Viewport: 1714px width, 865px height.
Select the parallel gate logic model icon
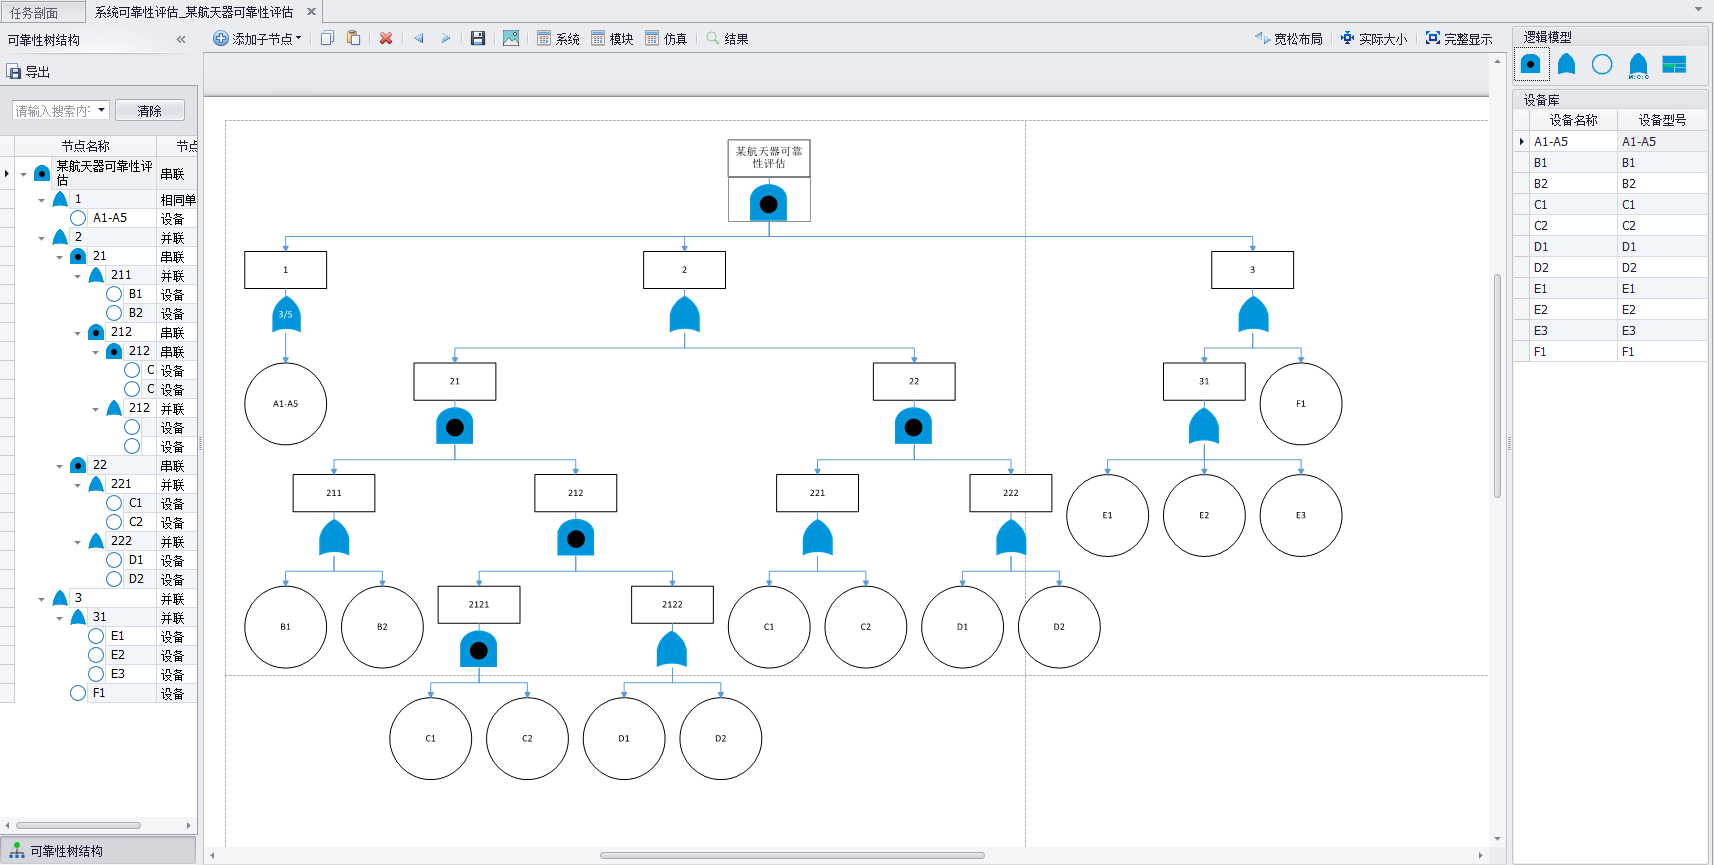point(1566,64)
